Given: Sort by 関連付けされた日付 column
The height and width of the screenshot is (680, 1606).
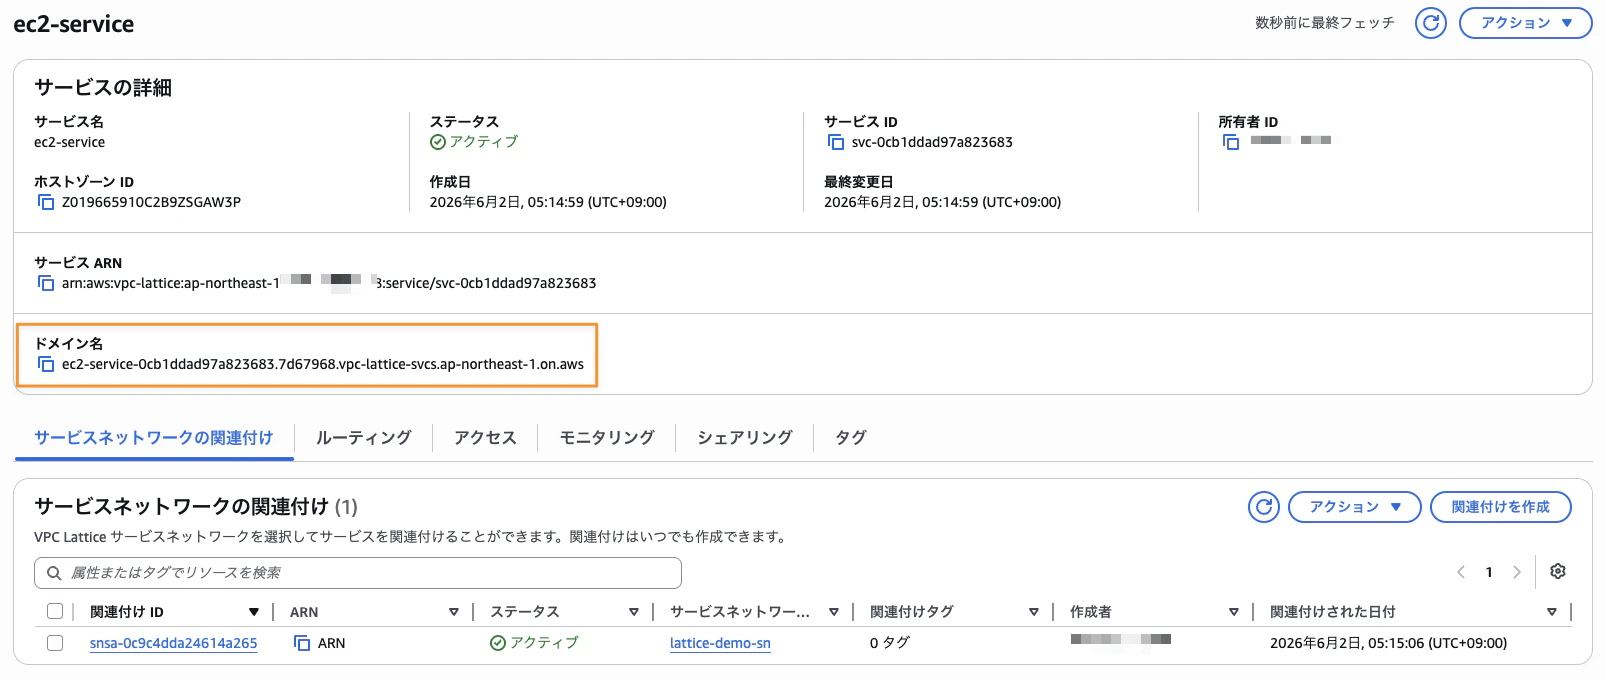Looking at the screenshot, I should [1552, 612].
